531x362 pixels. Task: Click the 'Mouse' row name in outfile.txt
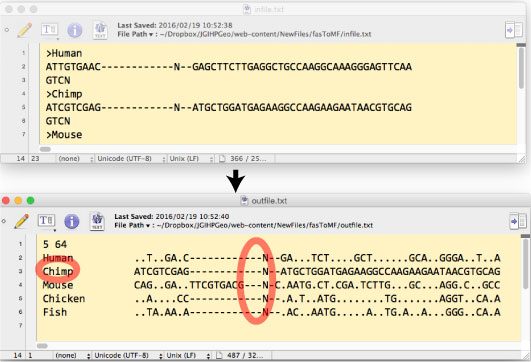point(58,285)
